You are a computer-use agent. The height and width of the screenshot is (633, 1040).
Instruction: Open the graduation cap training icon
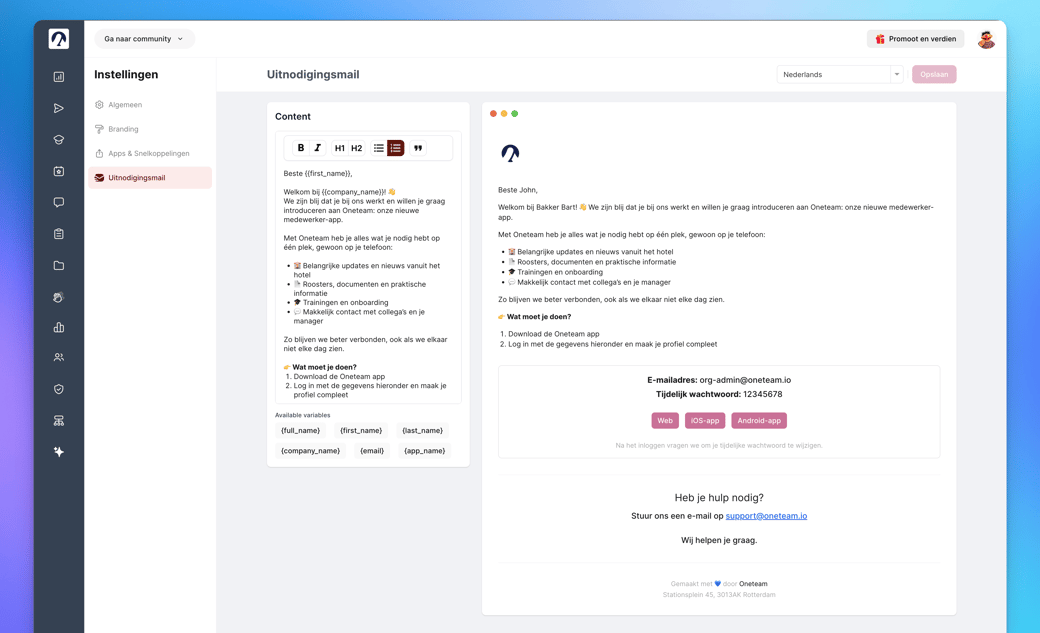pyautogui.click(x=59, y=140)
